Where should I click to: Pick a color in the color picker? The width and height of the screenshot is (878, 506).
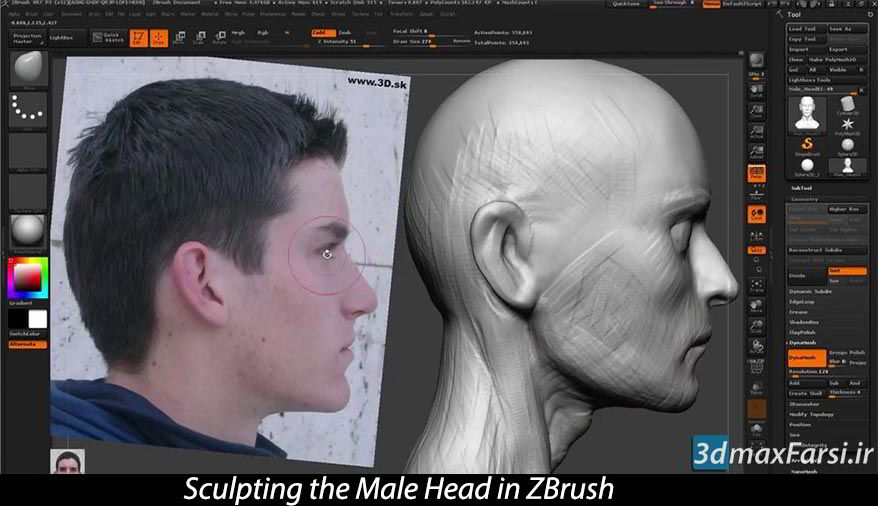click(x=28, y=278)
